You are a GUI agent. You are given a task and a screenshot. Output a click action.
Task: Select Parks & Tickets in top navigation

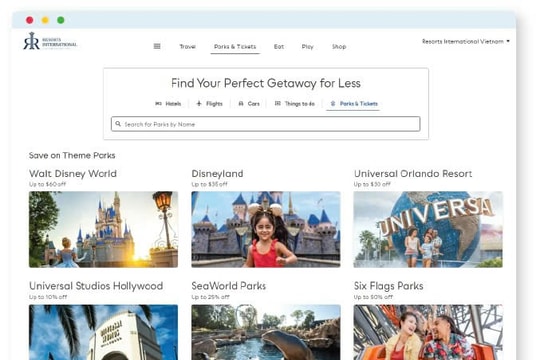coord(235,47)
